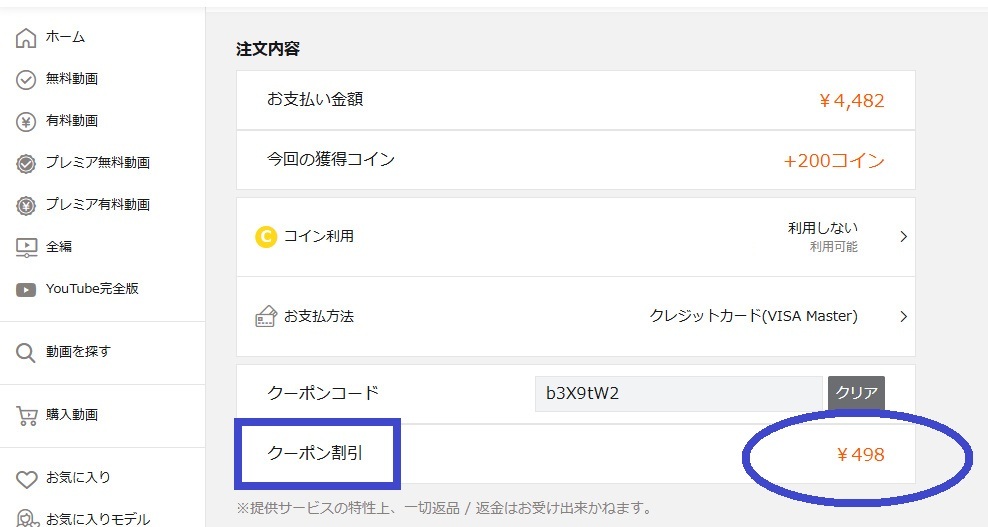Screen dimensions: 988x527
Task: Click the home icon in sidebar
Action: pos(26,38)
